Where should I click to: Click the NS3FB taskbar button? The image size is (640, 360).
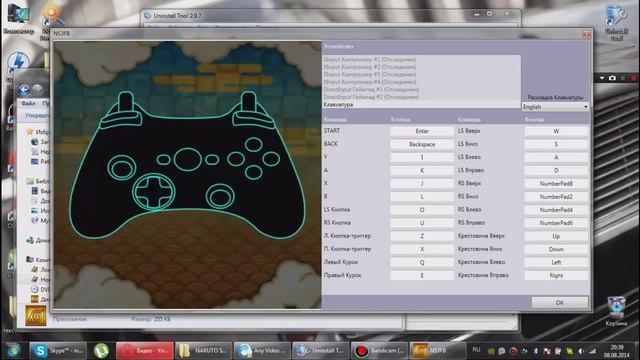[438, 350]
